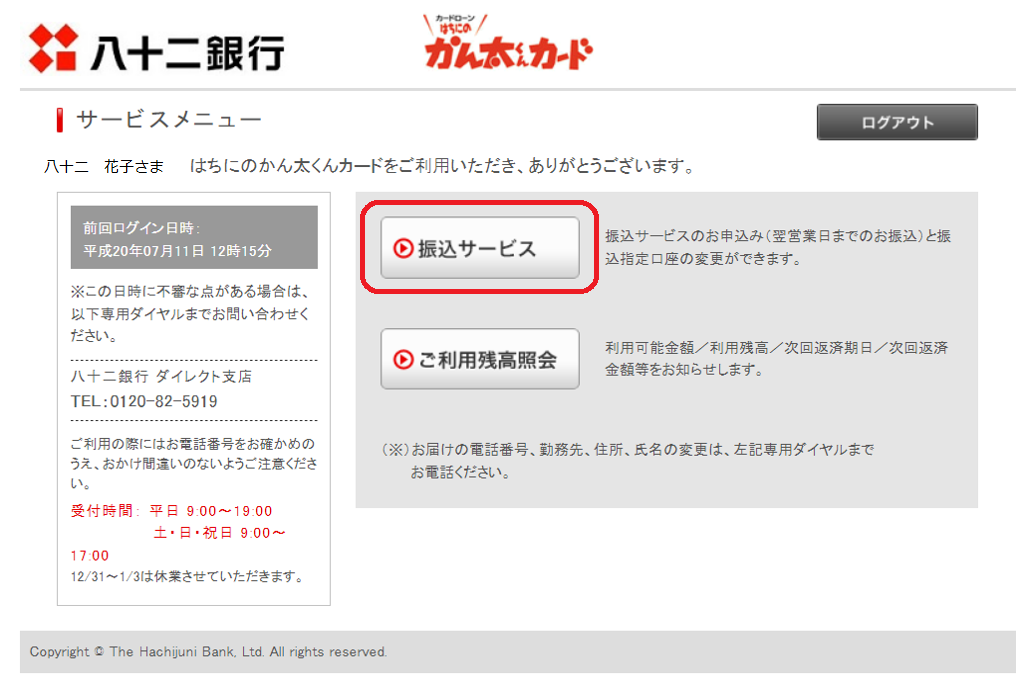Click the 平成20年07月11日 12時15分 timestamp
The height and width of the screenshot is (688, 1022).
click(x=177, y=251)
